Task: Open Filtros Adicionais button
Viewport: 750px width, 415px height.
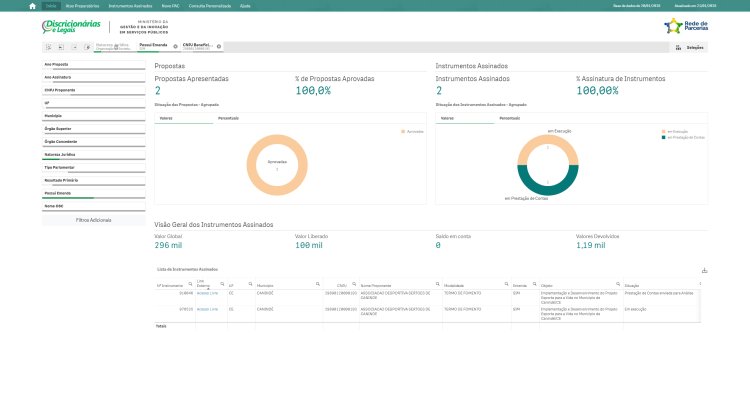Action: click(94, 220)
